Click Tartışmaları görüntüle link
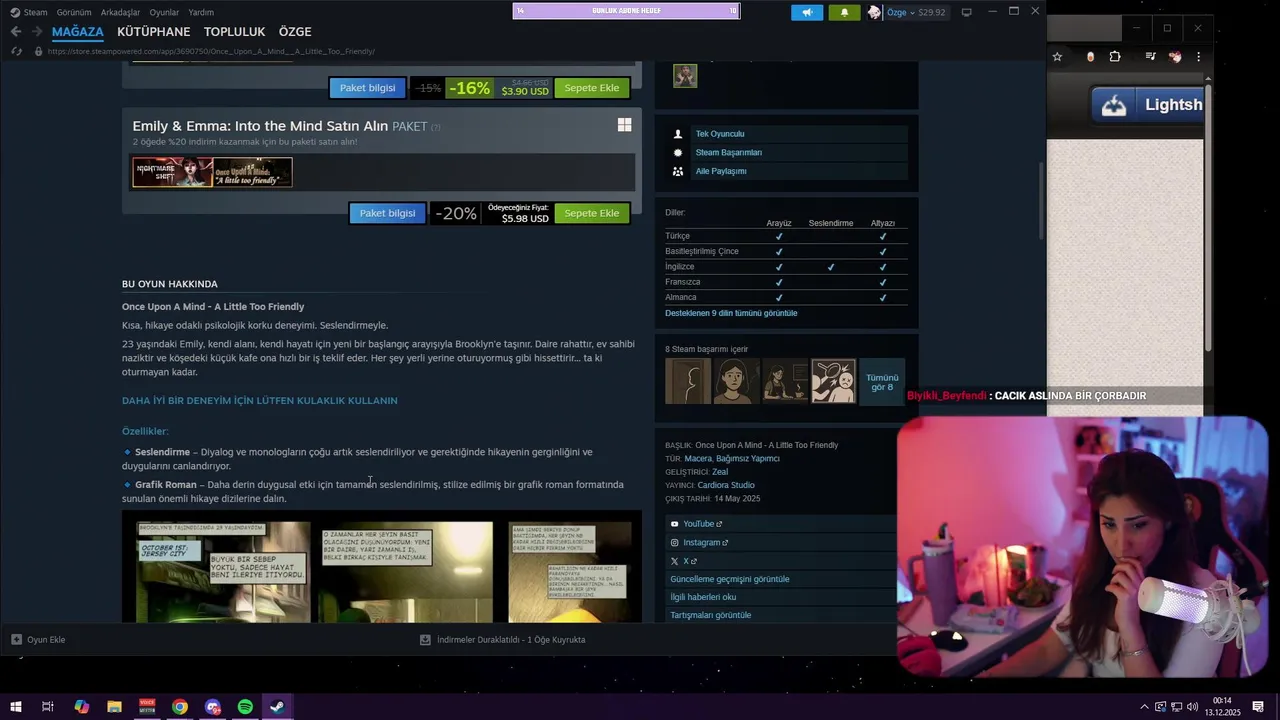1280x720 pixels. [x=711, y=615]
